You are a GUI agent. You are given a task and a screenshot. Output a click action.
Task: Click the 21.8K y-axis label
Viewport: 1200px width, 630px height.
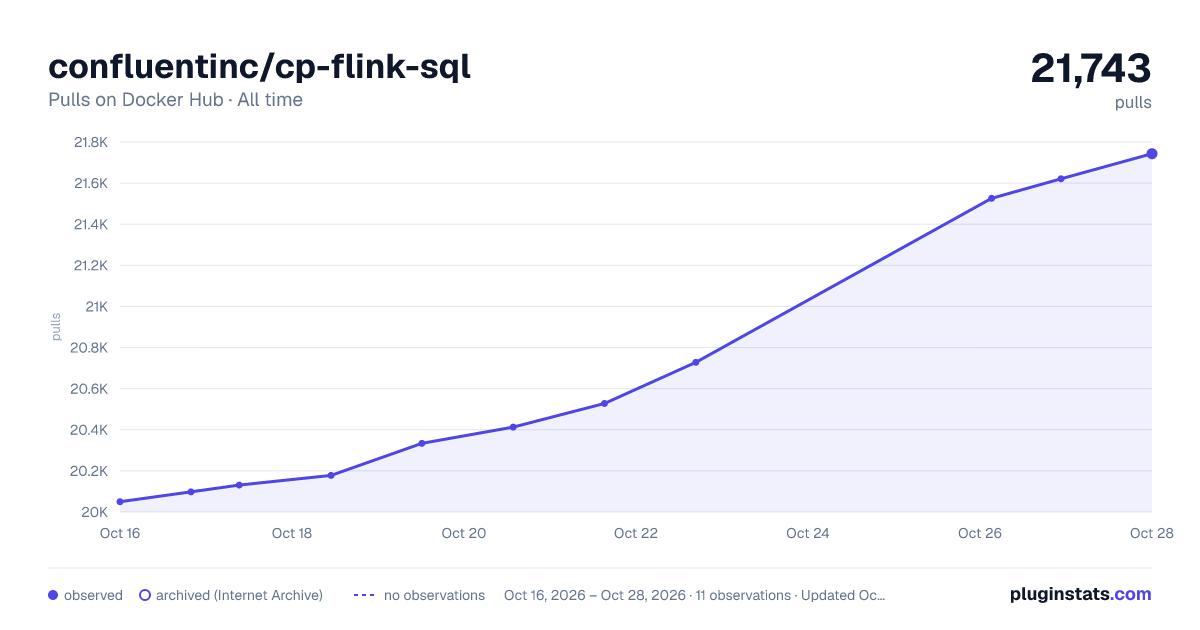tap(91, 142)
